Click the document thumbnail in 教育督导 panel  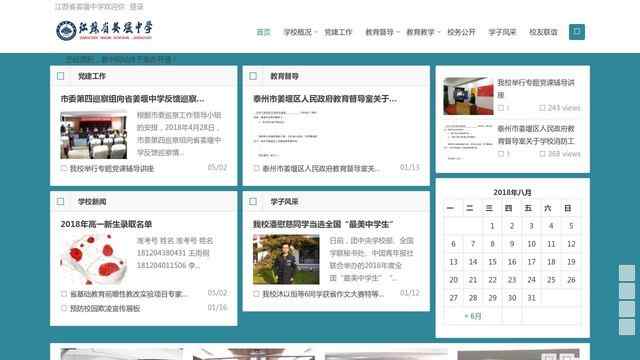286,135
